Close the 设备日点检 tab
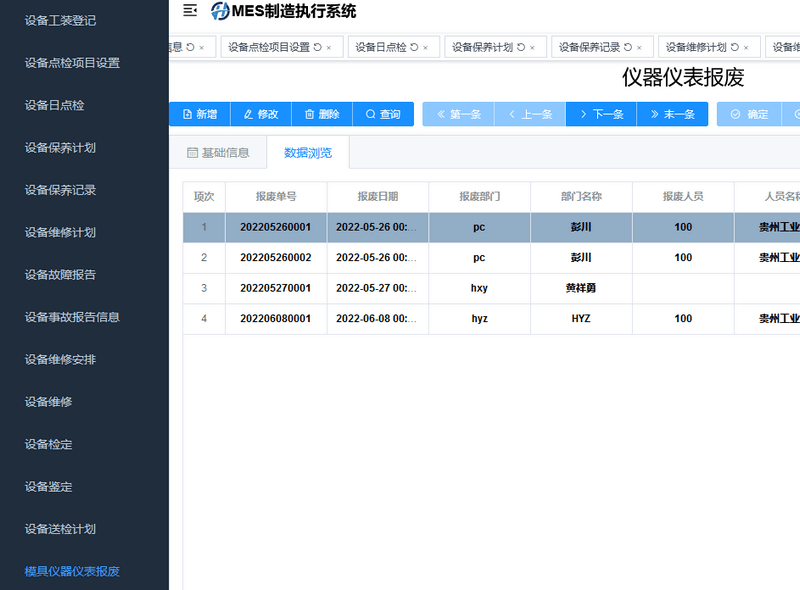The width and height of the screenshot is (800, 590). coord(426,47)
